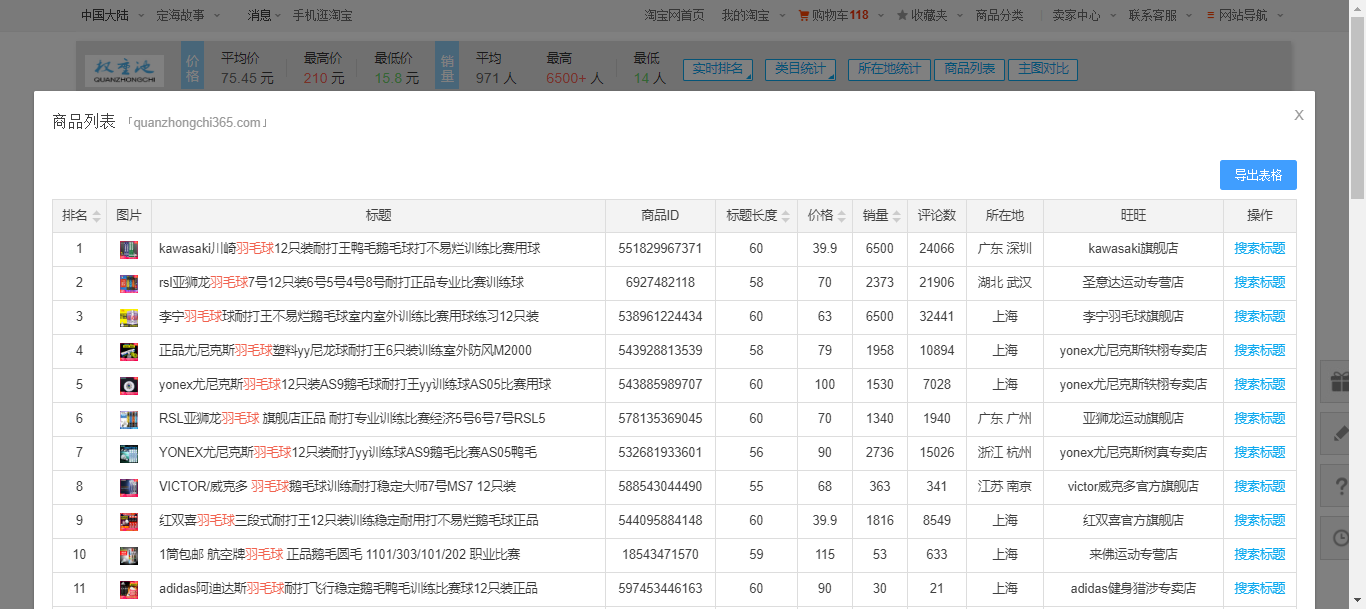Click the 1筒包邮 航空牌羽毛球 title
This screenshot has height=609, width=1366.
pyautogui.click(x=339, y=555)
